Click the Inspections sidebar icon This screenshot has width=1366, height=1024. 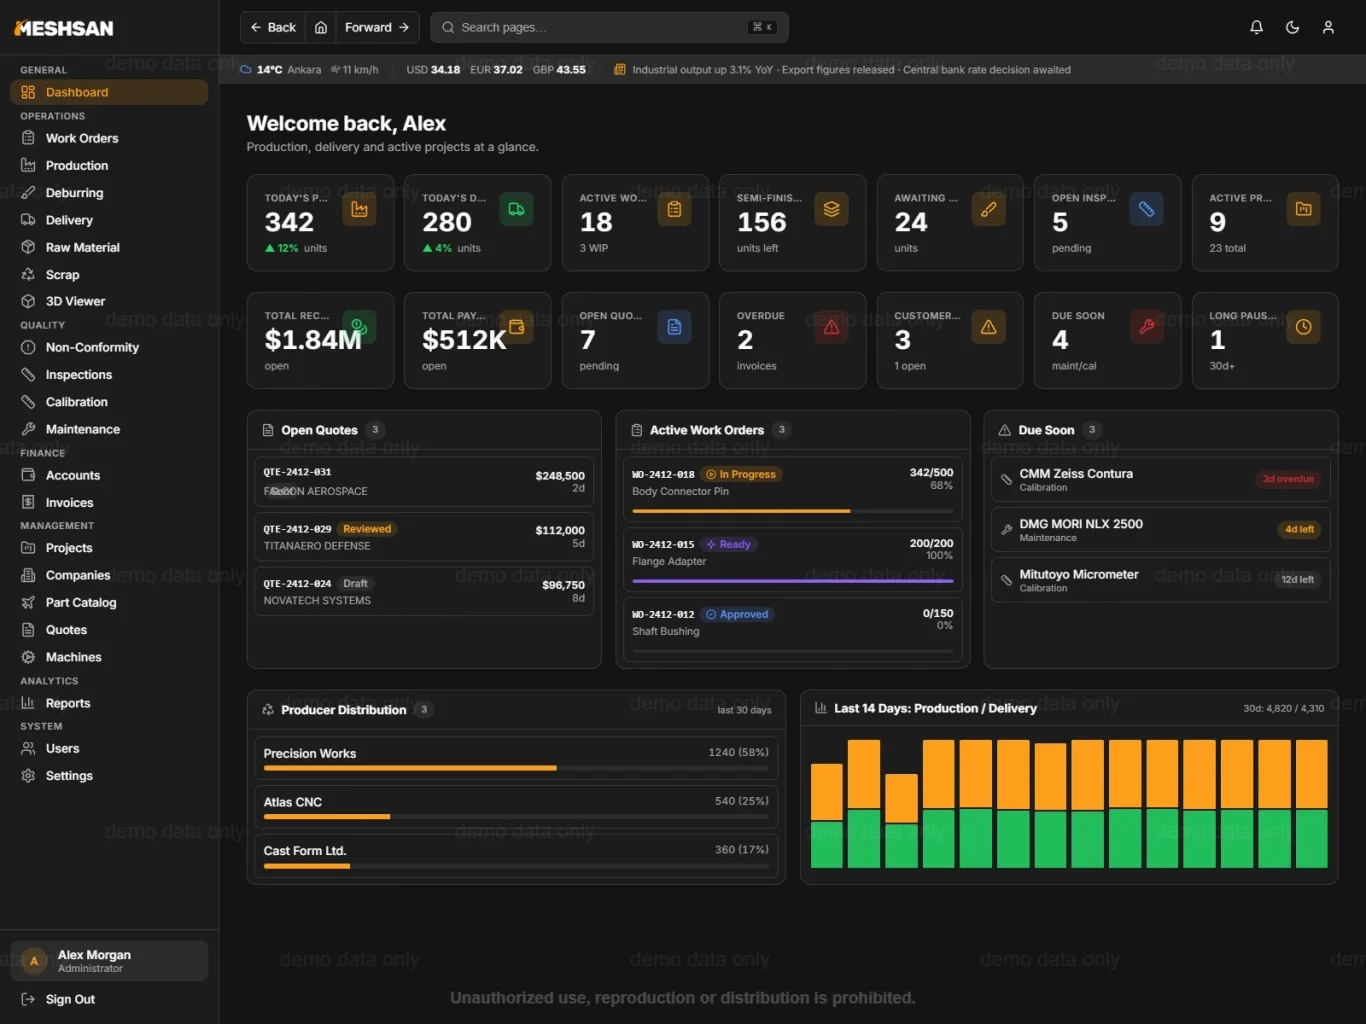coord(28,375)
